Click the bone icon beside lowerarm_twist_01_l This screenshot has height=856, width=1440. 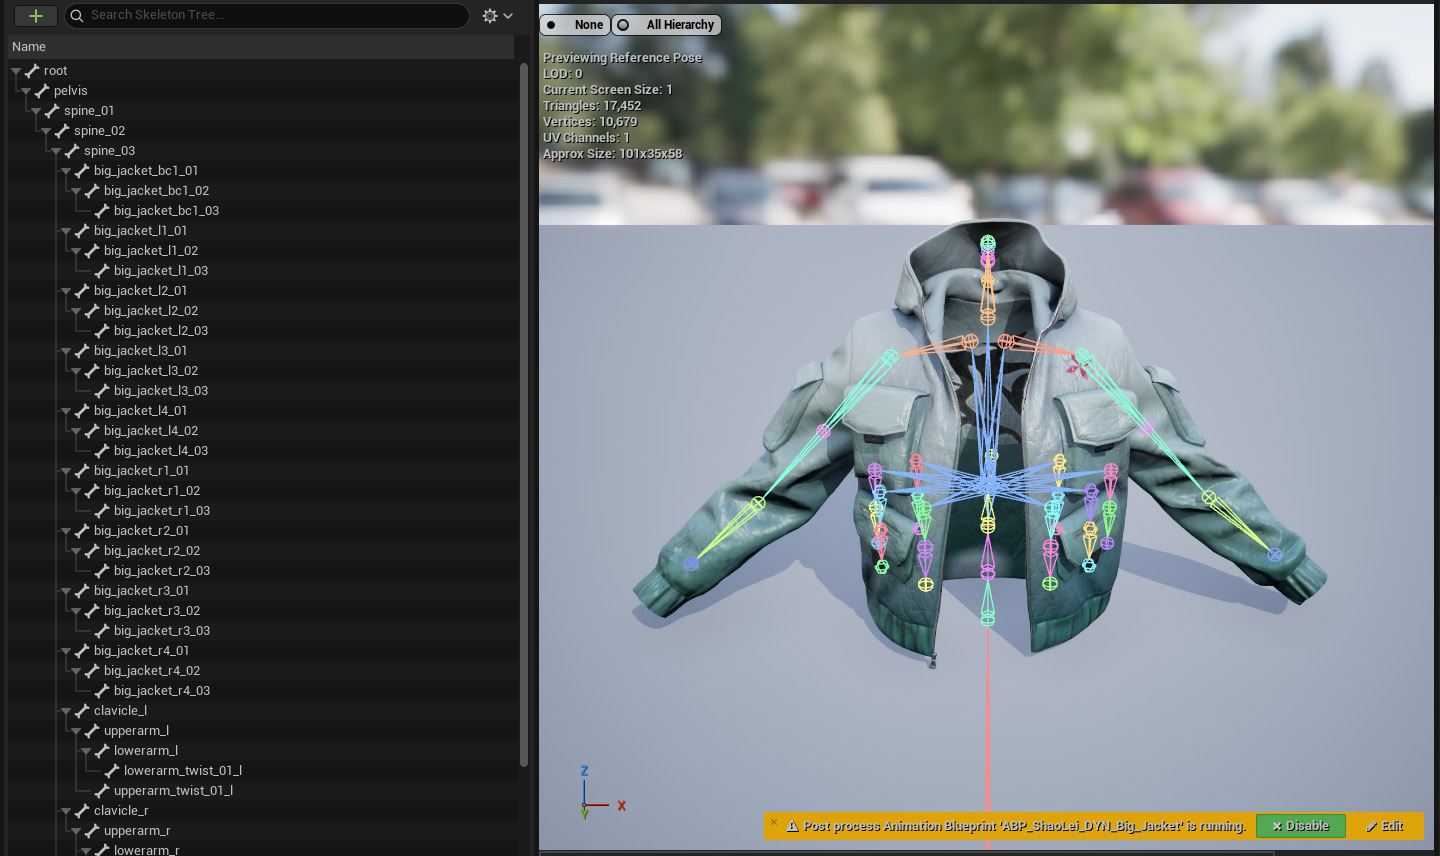tap(112, 771)
